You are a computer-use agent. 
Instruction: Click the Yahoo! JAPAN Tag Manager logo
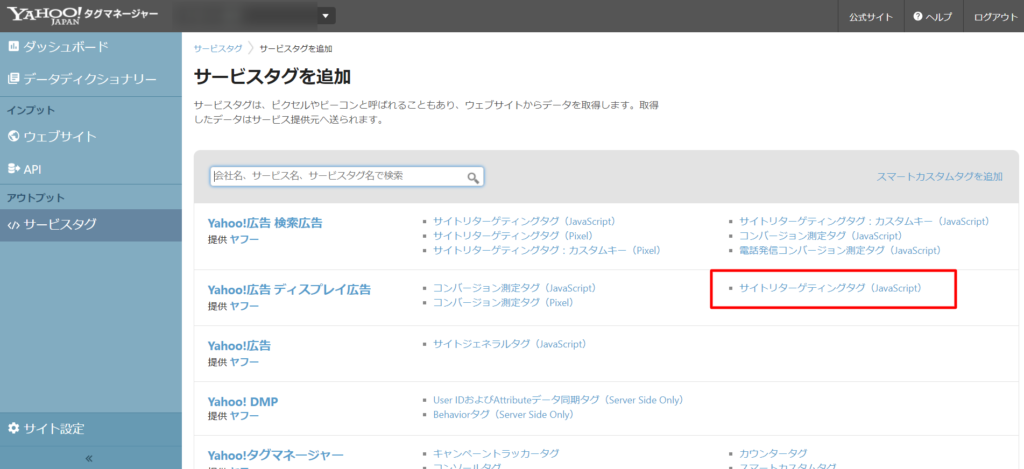pyautogui.click(x=83, y=15)
